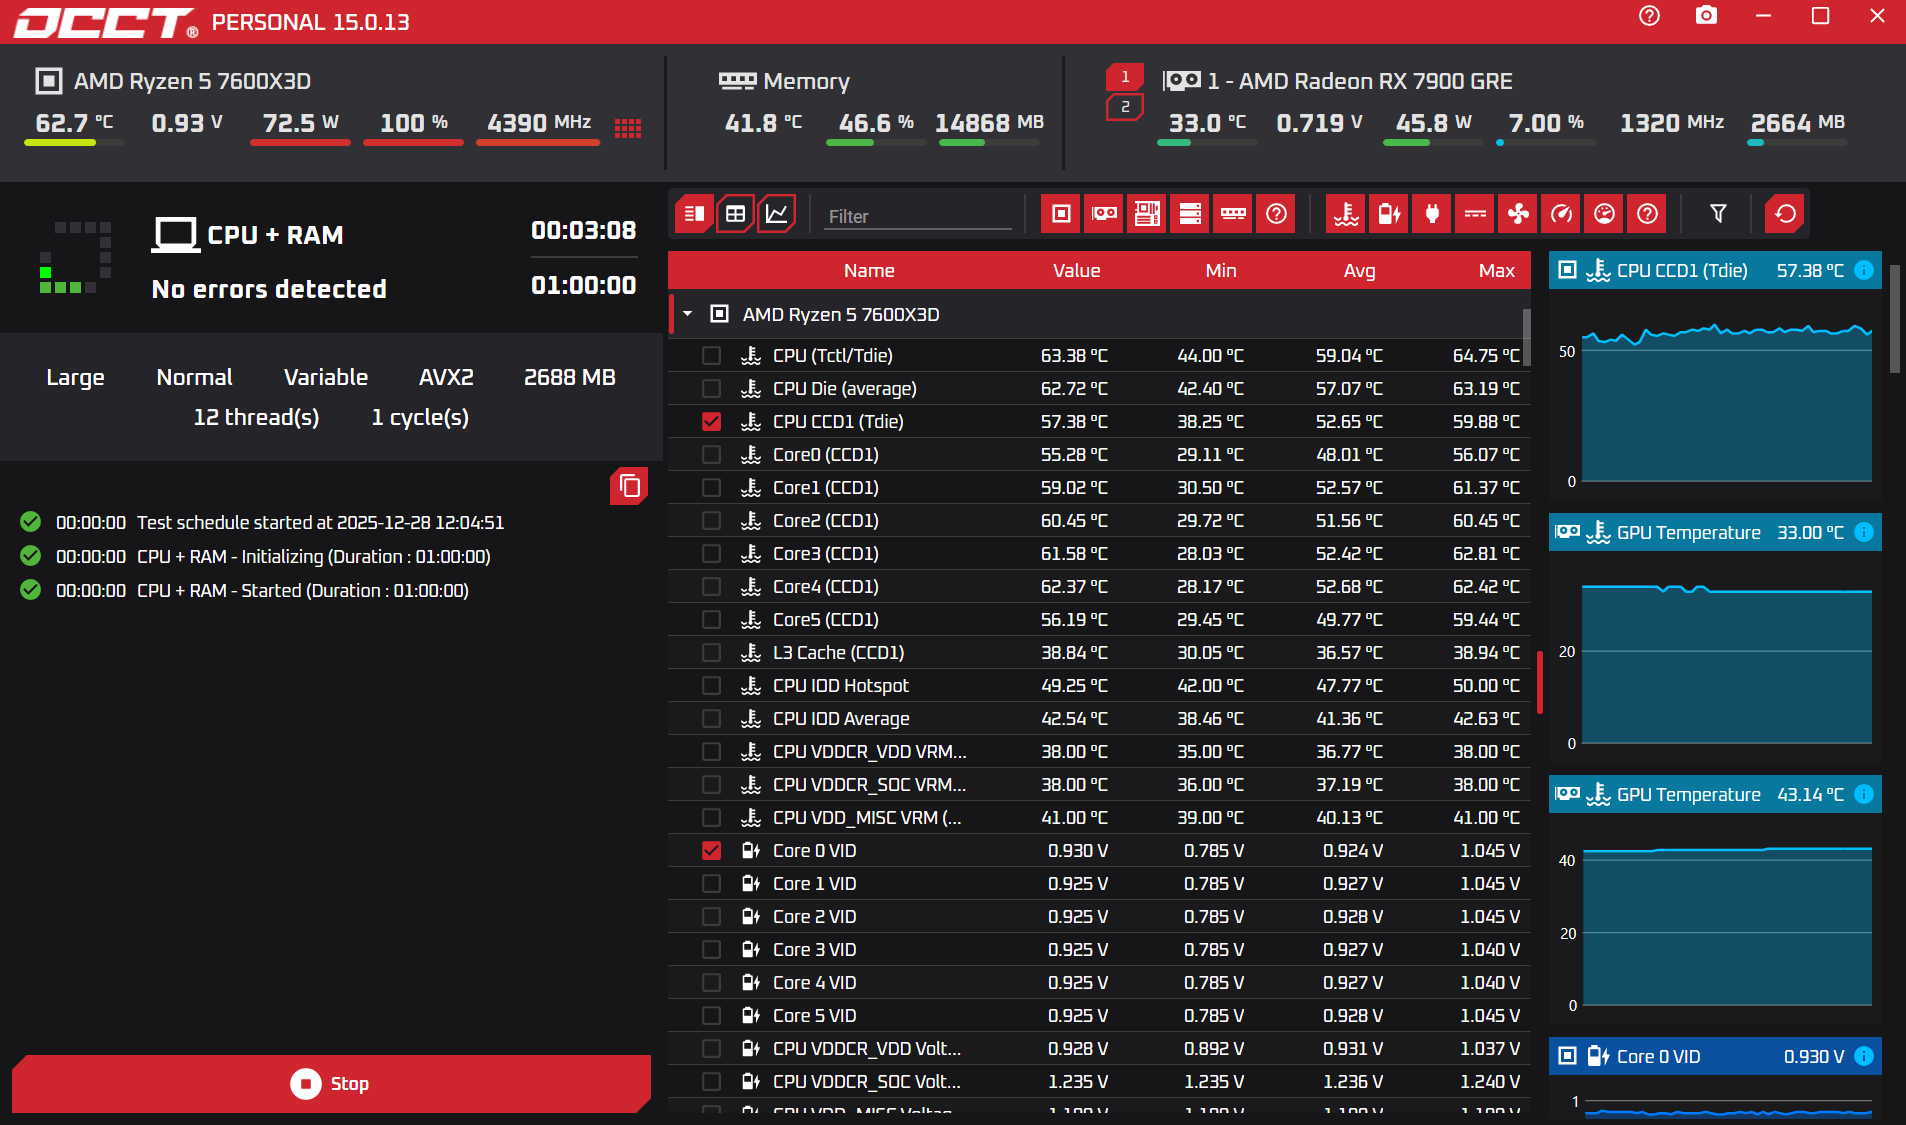
Task: Click the '12 thread(s)' setting text
Action: point(256,418)
